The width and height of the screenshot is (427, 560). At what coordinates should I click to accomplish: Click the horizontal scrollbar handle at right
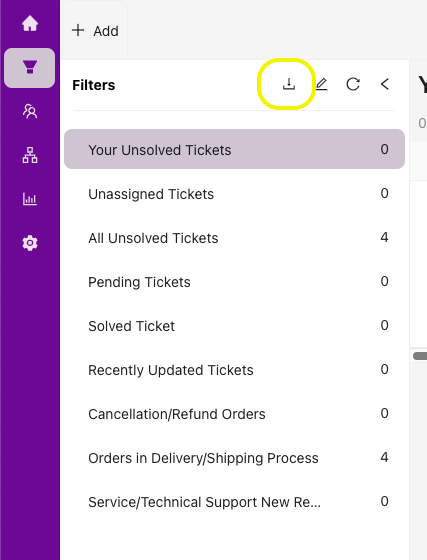pos(420,356)
